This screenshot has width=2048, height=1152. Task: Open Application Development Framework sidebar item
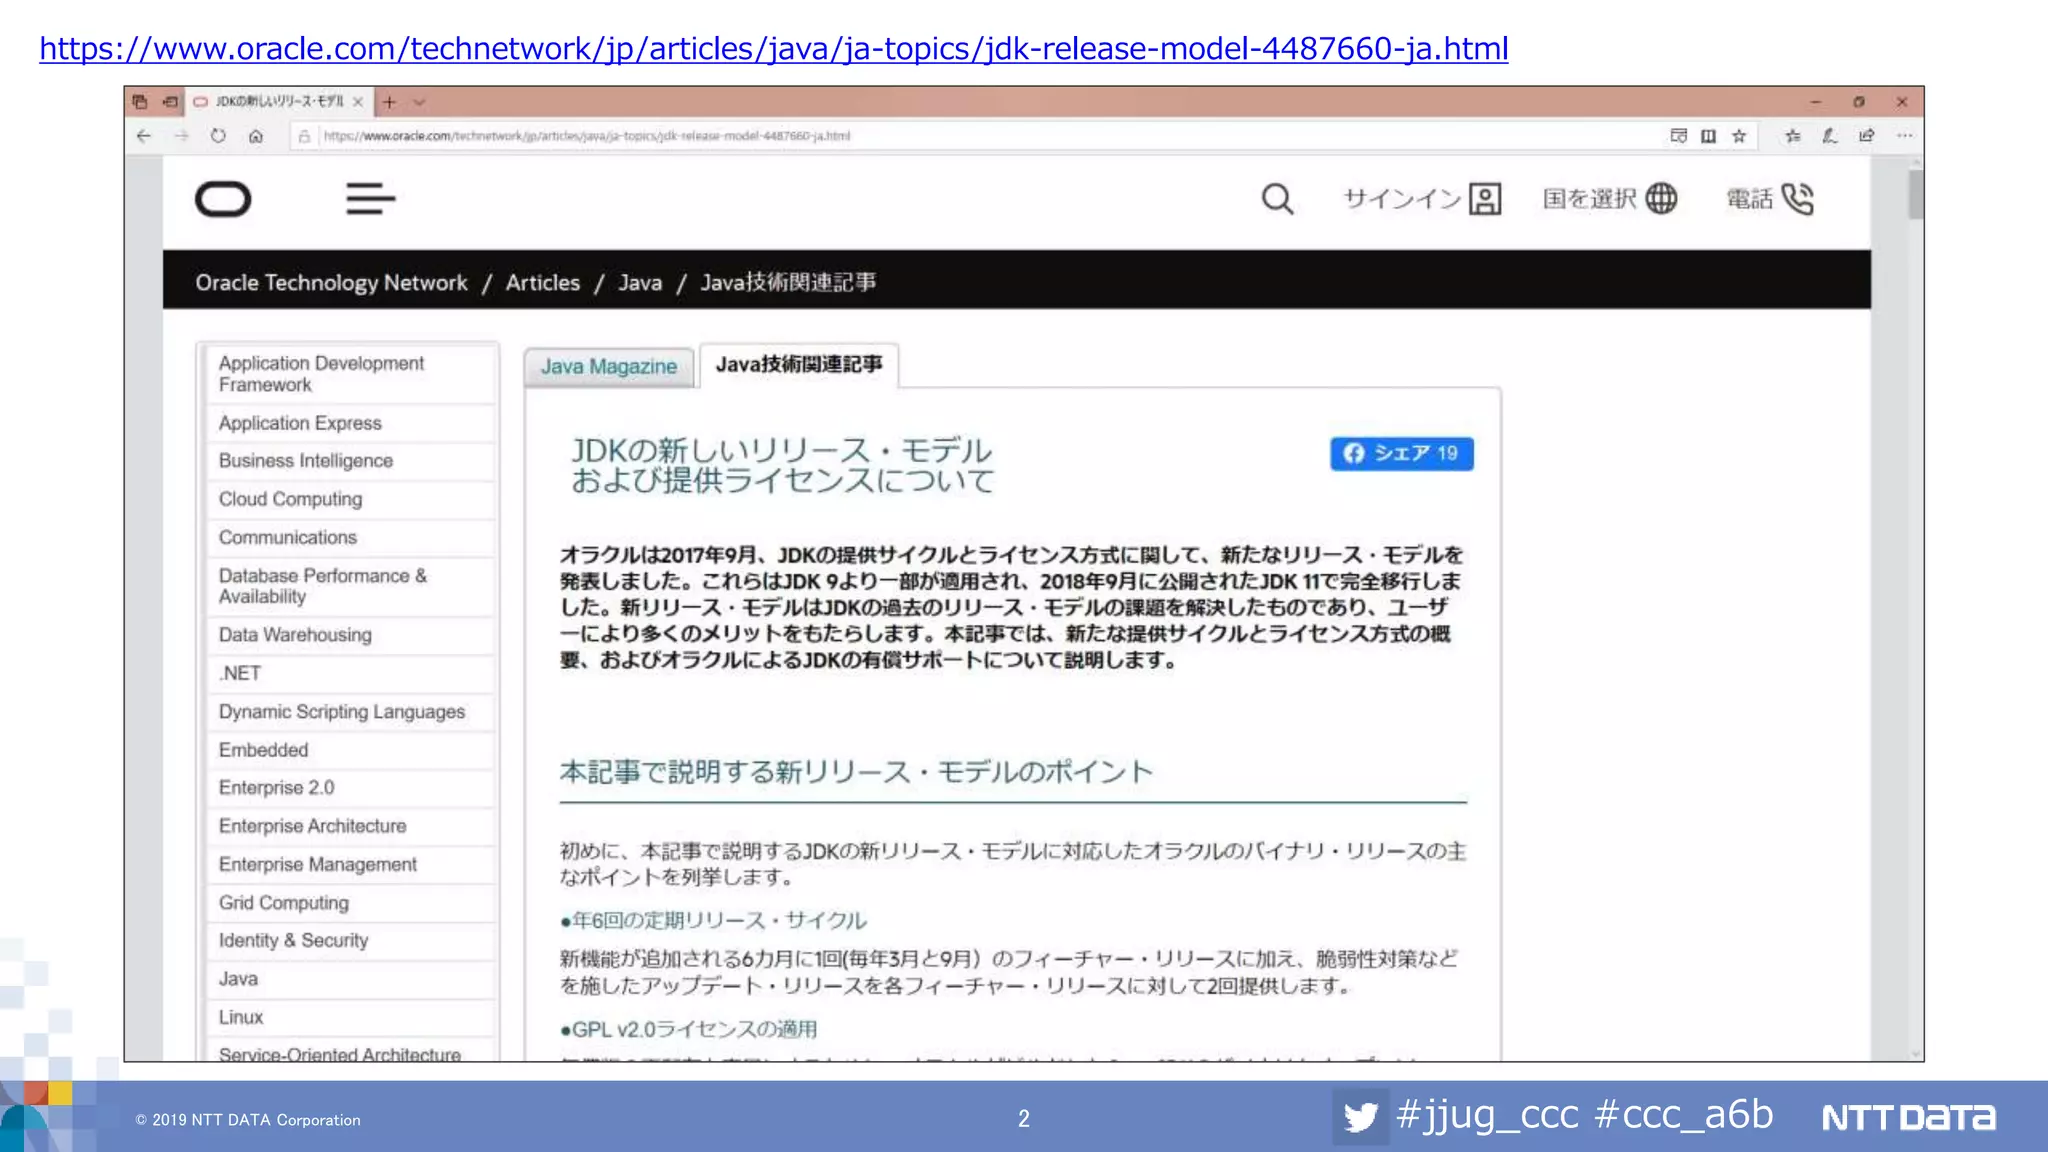350,374
